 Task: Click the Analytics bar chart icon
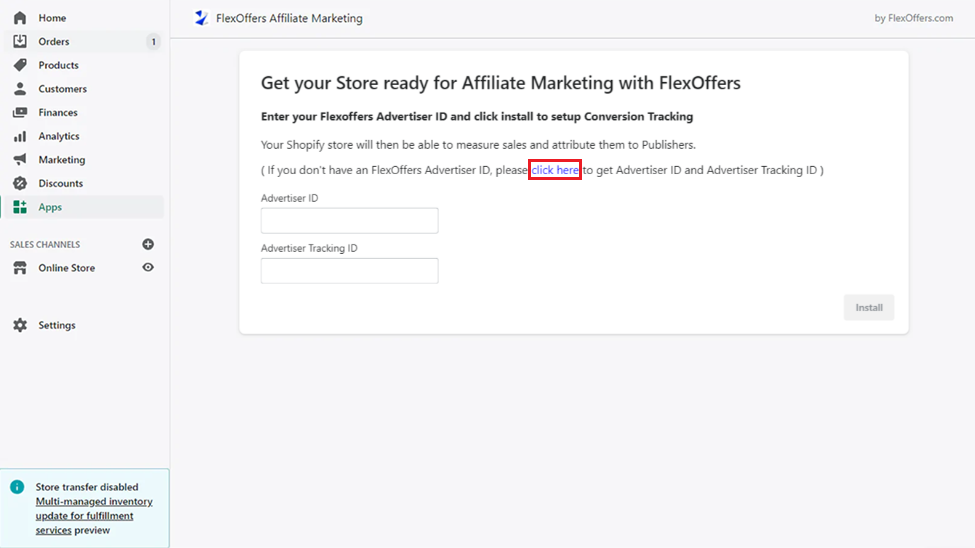click(x=20, y=136)
